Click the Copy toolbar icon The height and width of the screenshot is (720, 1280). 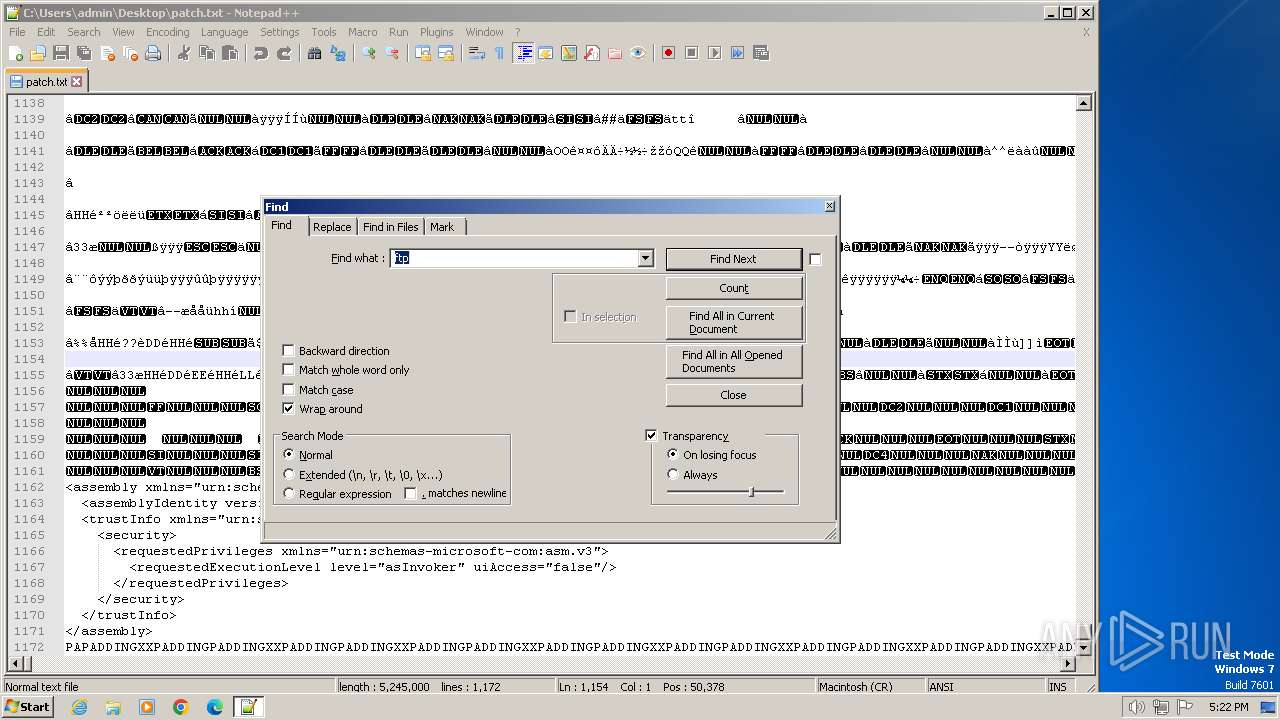point(206,53)
